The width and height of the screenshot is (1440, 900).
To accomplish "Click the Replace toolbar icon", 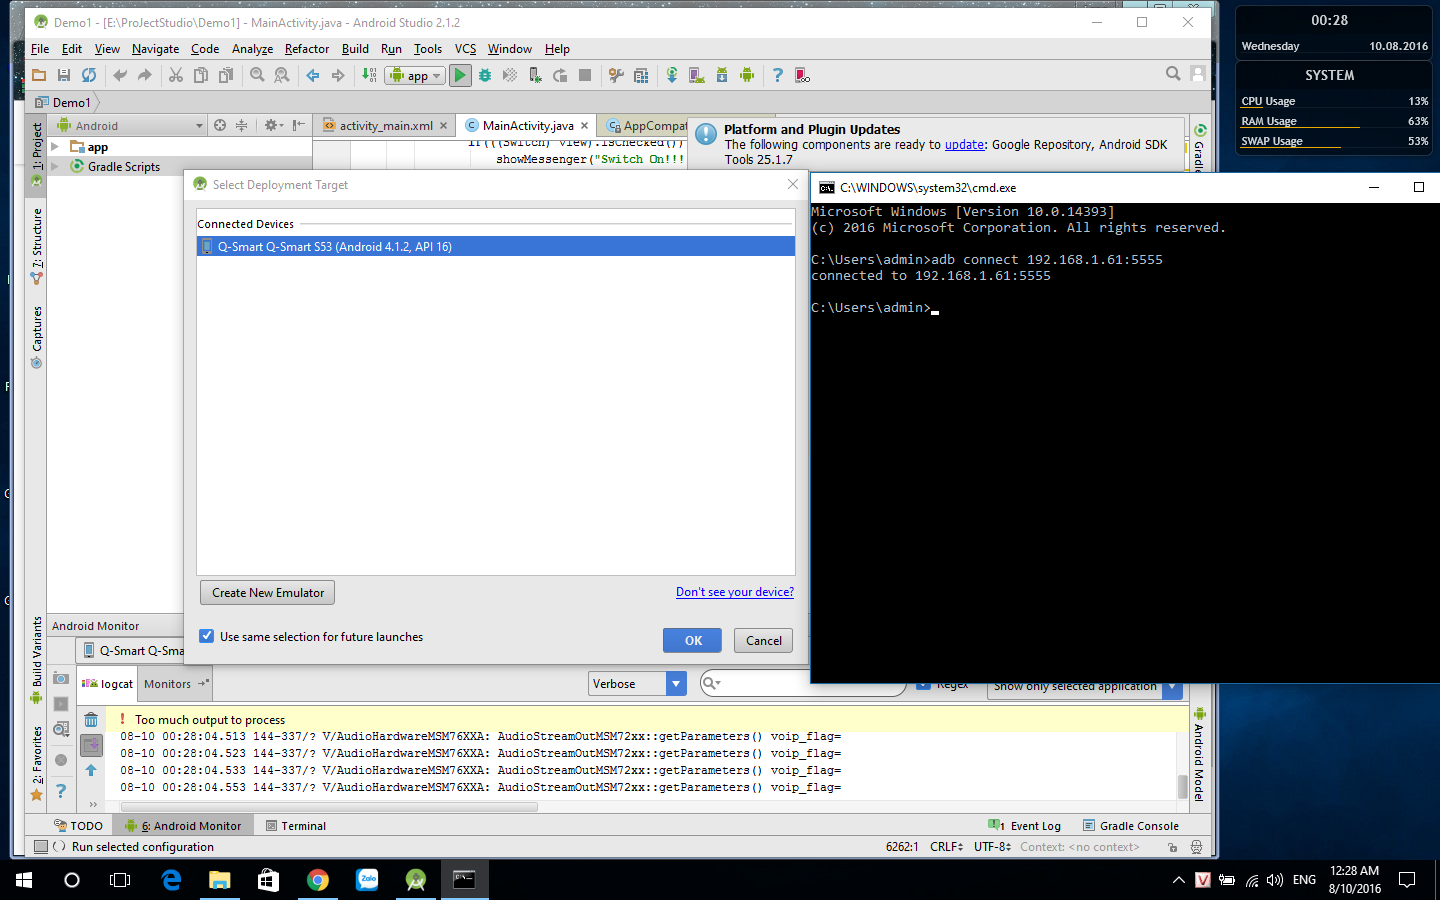I will [x=282, y=75].
